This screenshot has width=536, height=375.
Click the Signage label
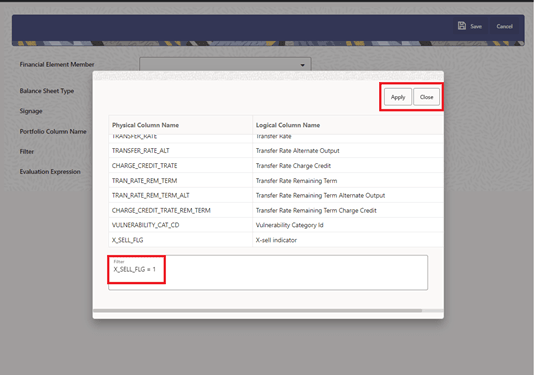click(31, 111)
